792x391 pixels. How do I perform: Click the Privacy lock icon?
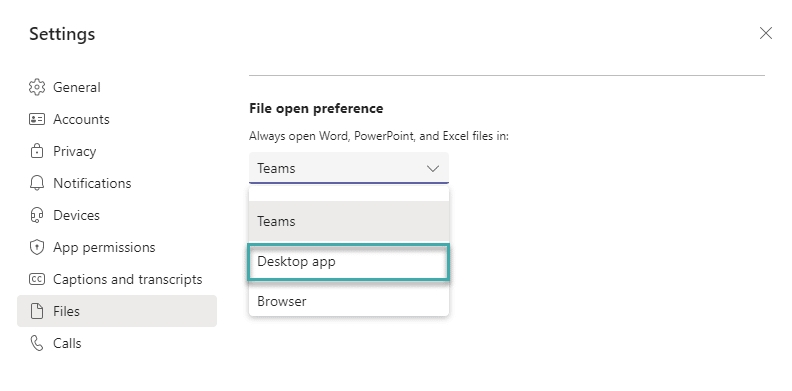[37, 151]
